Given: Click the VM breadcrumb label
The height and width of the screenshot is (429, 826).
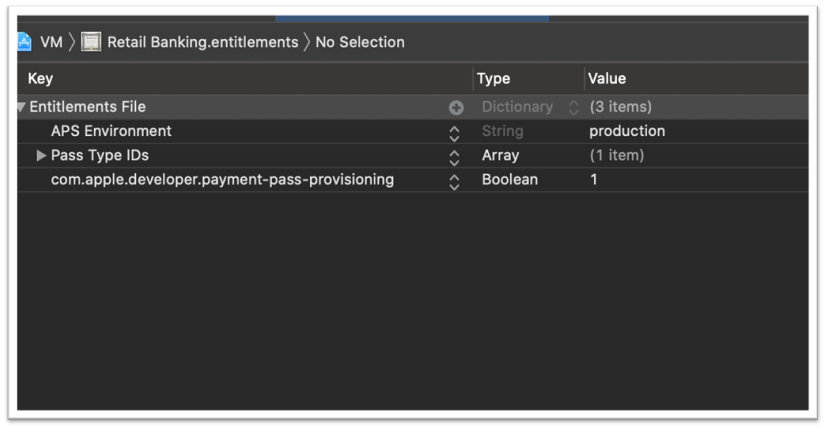Looking at the screenshot, I should 51,42.
